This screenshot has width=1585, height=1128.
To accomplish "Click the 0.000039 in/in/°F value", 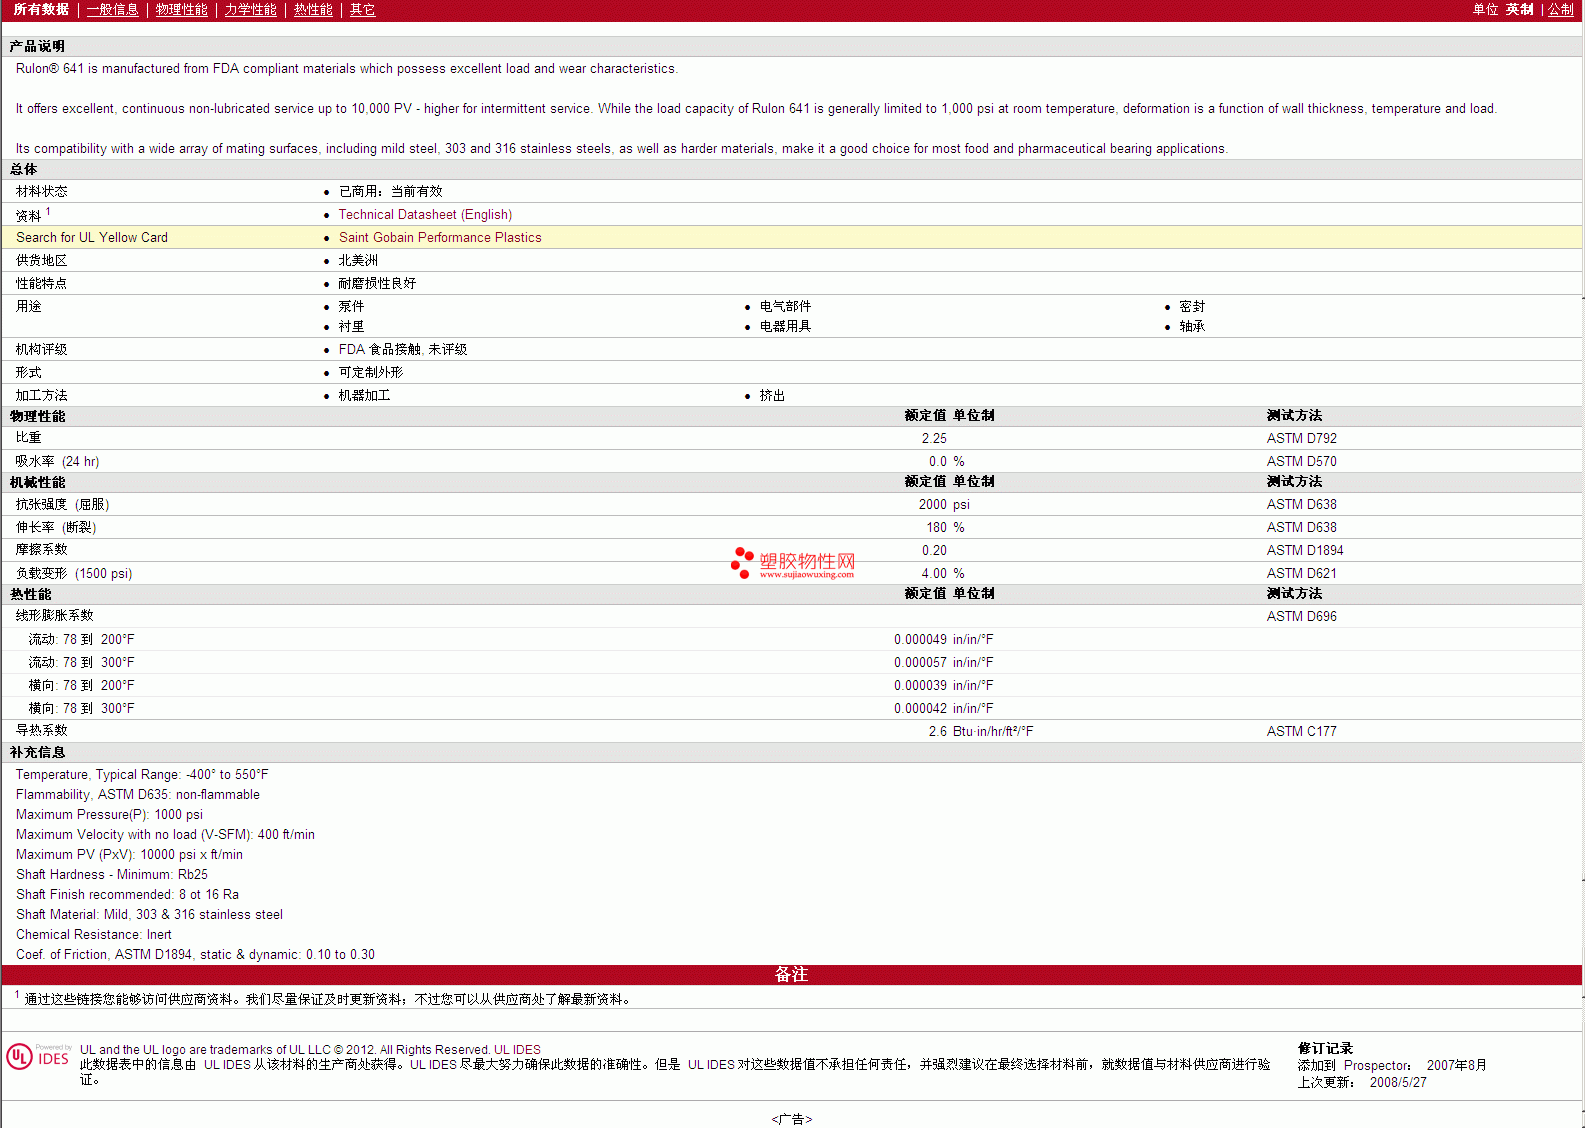I will pos(943,685).
